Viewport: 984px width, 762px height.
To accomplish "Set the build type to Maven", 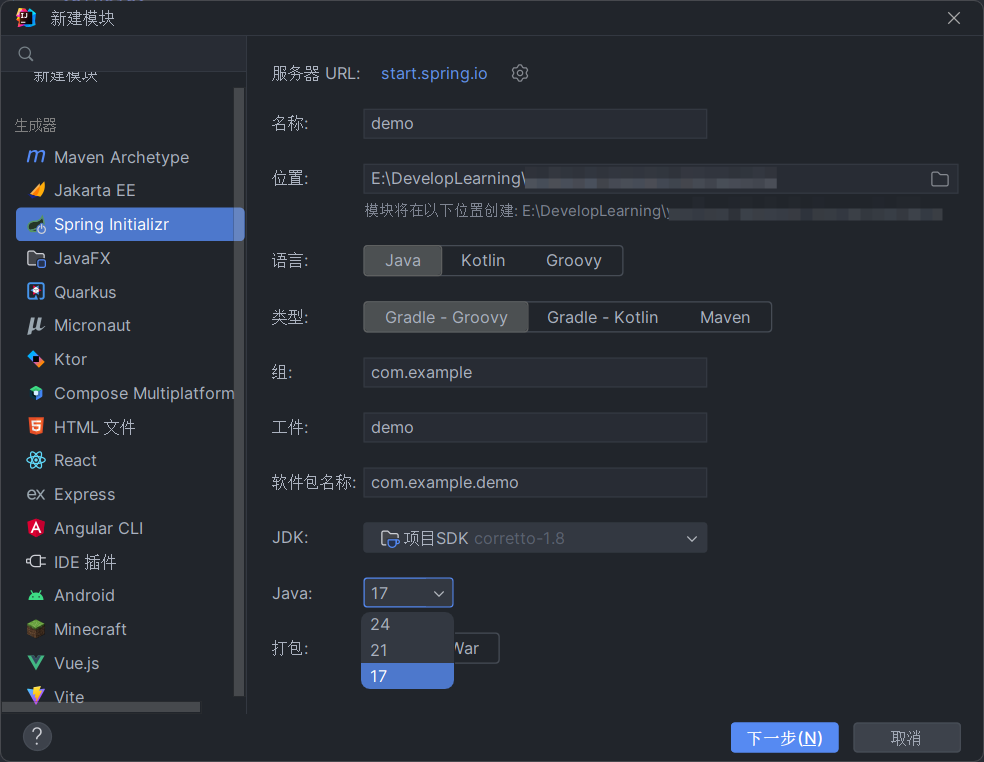I will pos(724,317).
